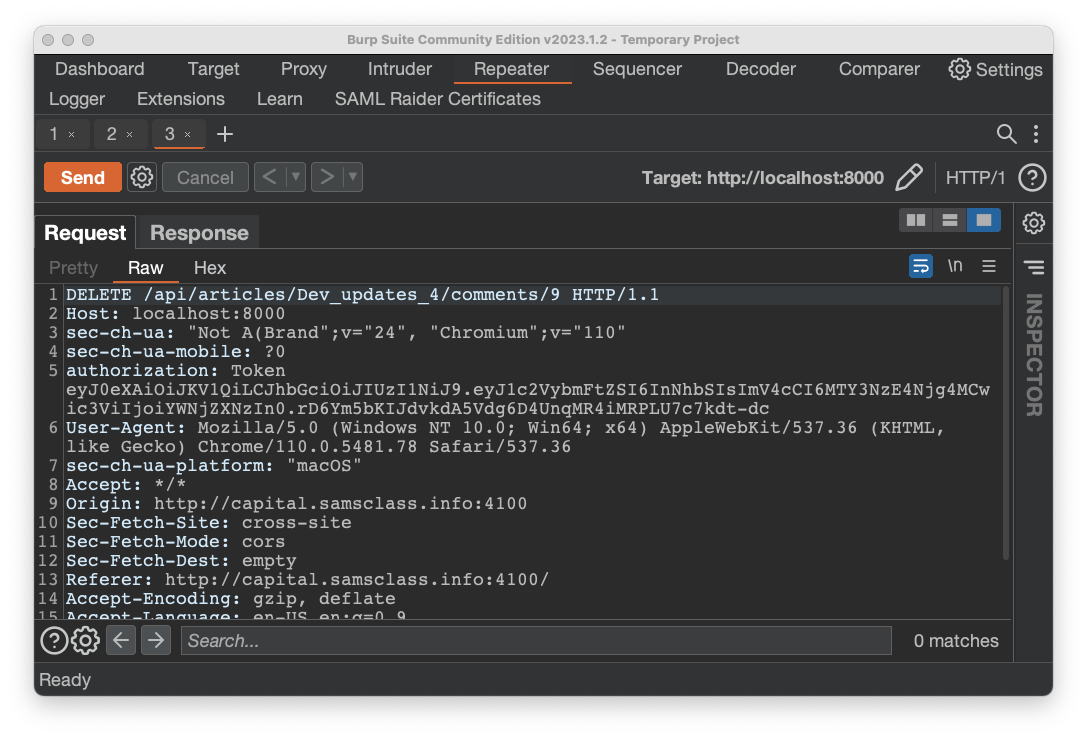The height and width of the screenshot is (738, 1087).
Task: Click the pencil icon to edit target
Action: pyautogui.click(x=908, y=178)
